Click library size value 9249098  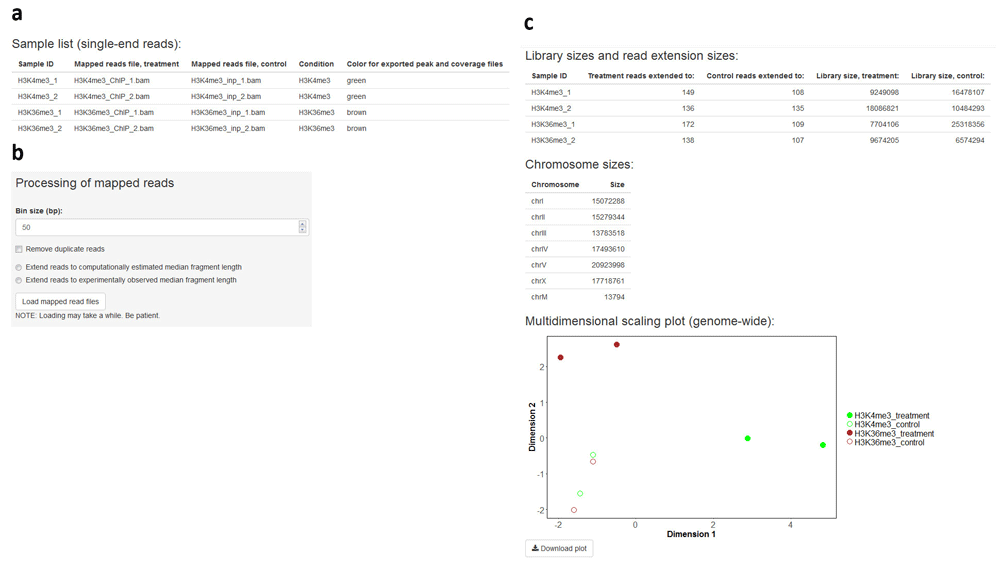point(884,92)
